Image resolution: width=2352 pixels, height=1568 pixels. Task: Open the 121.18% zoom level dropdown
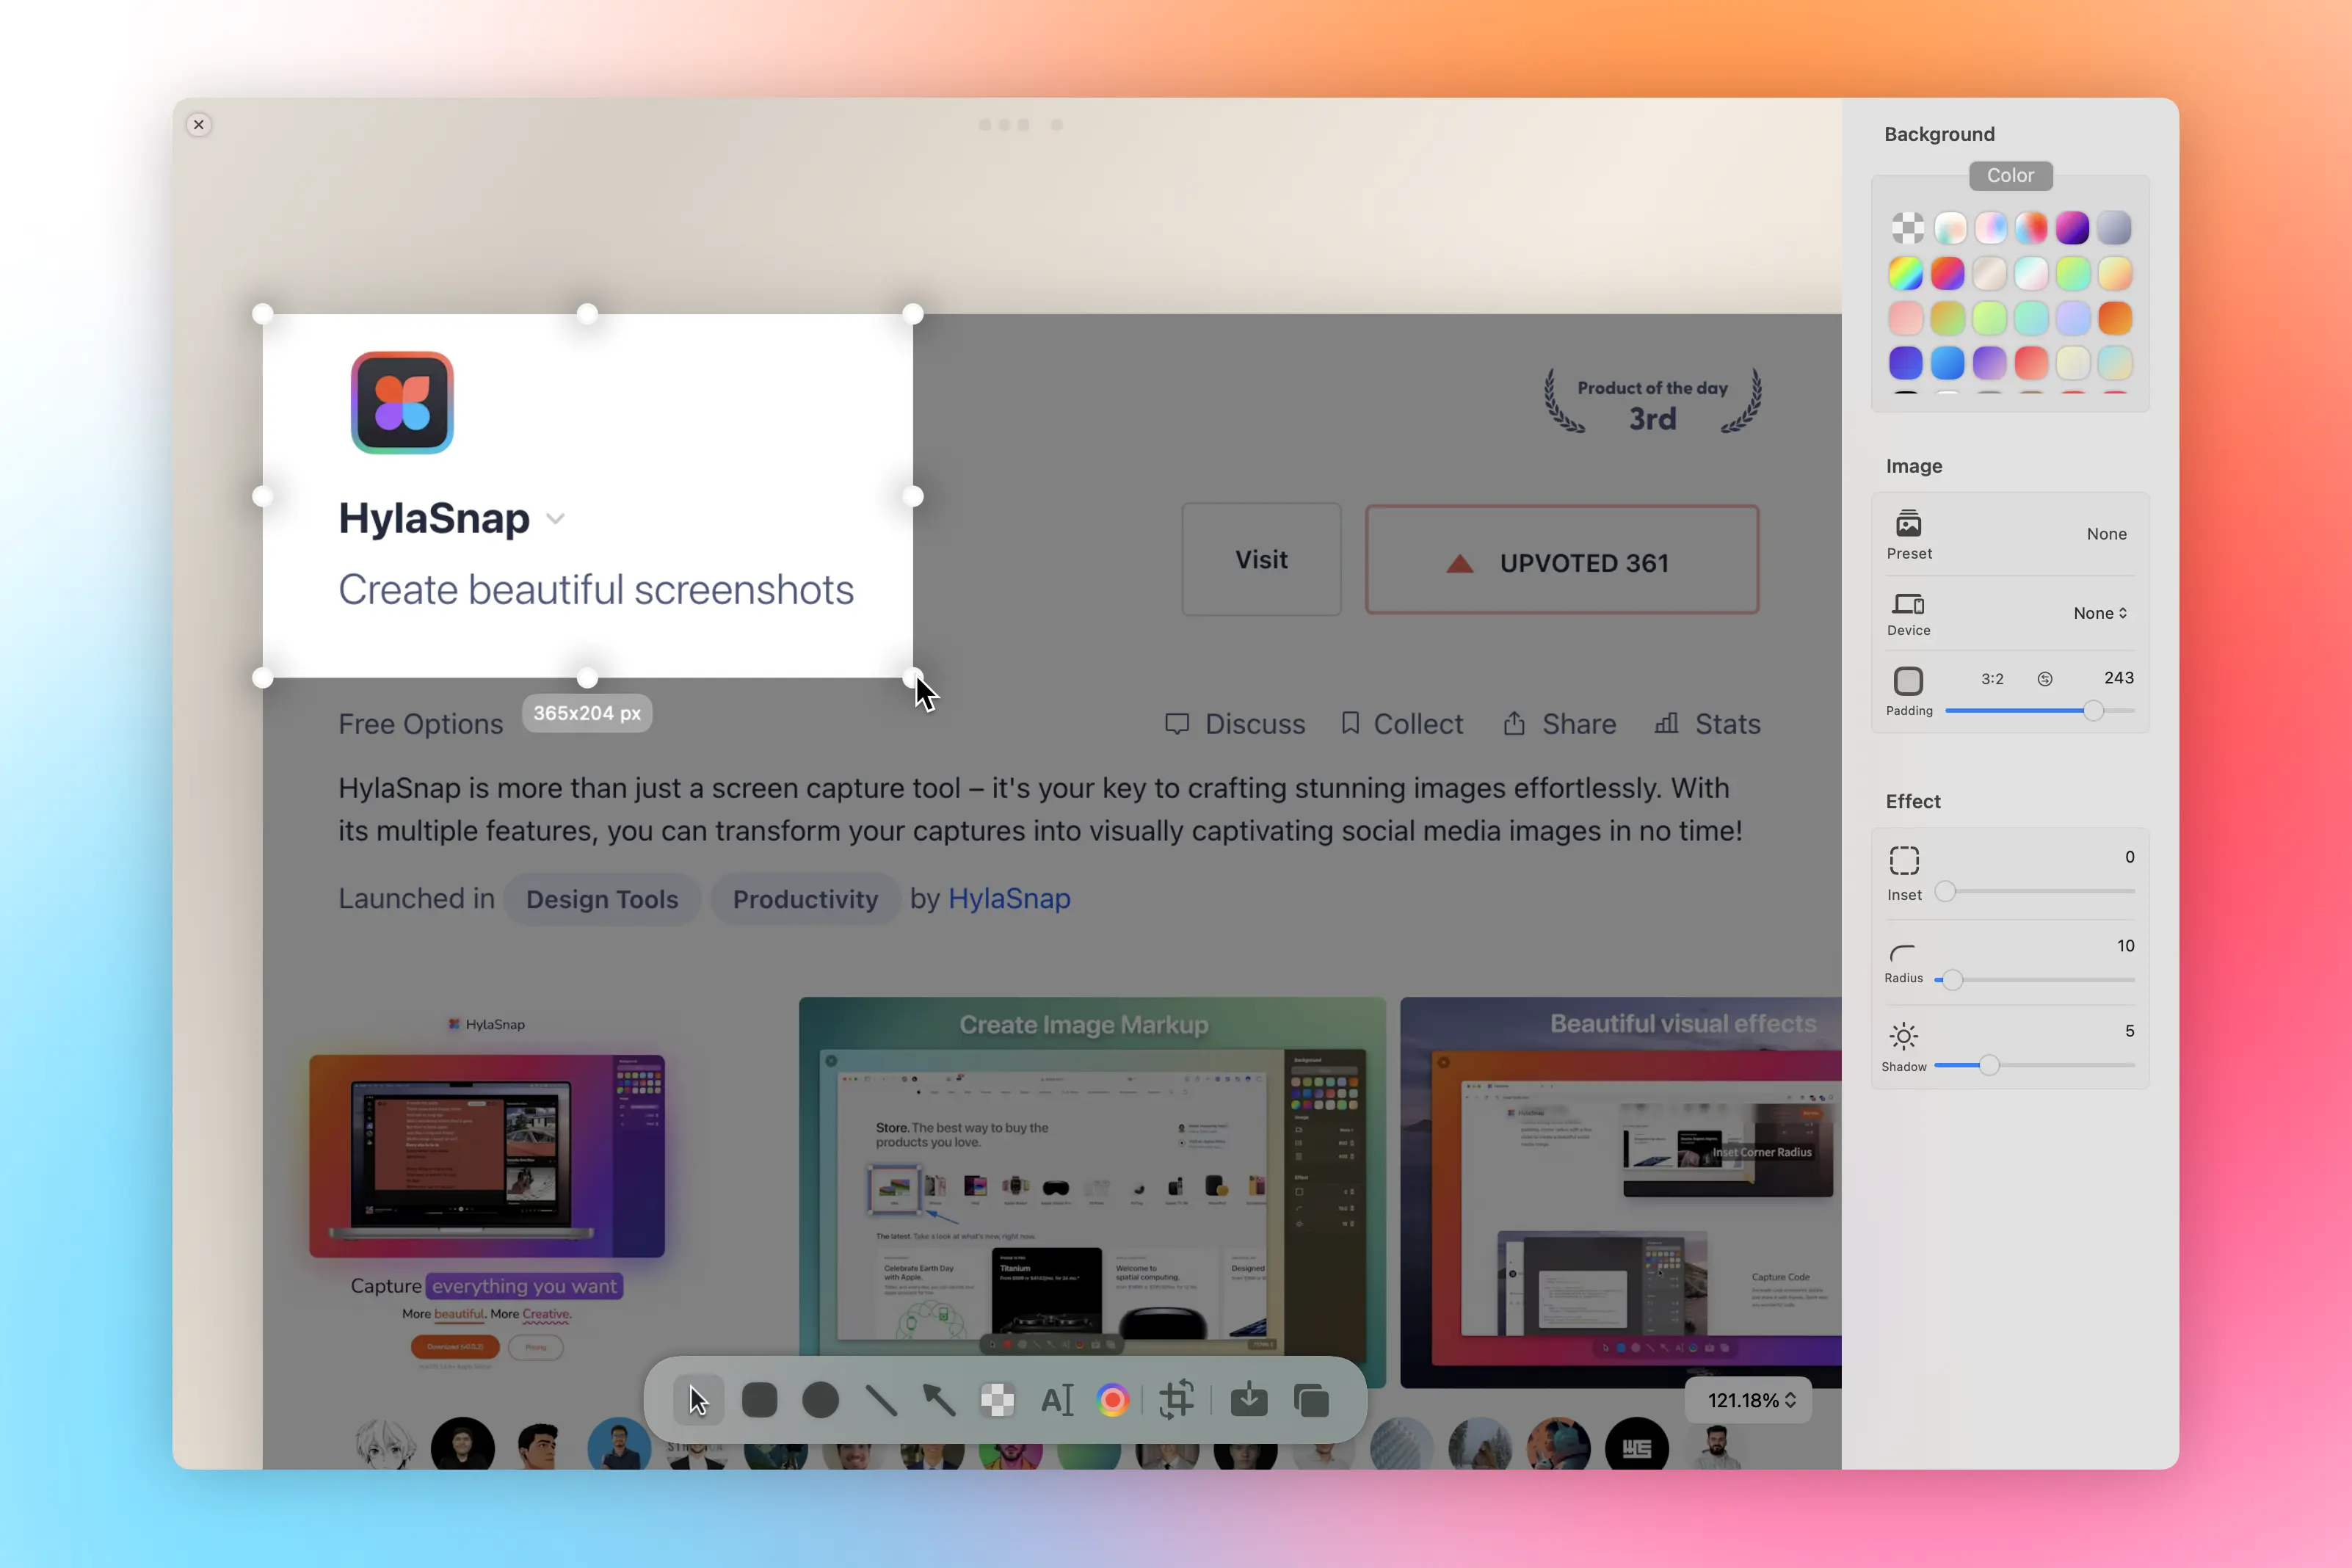pyautogui.click(x=1750, y=1400)
